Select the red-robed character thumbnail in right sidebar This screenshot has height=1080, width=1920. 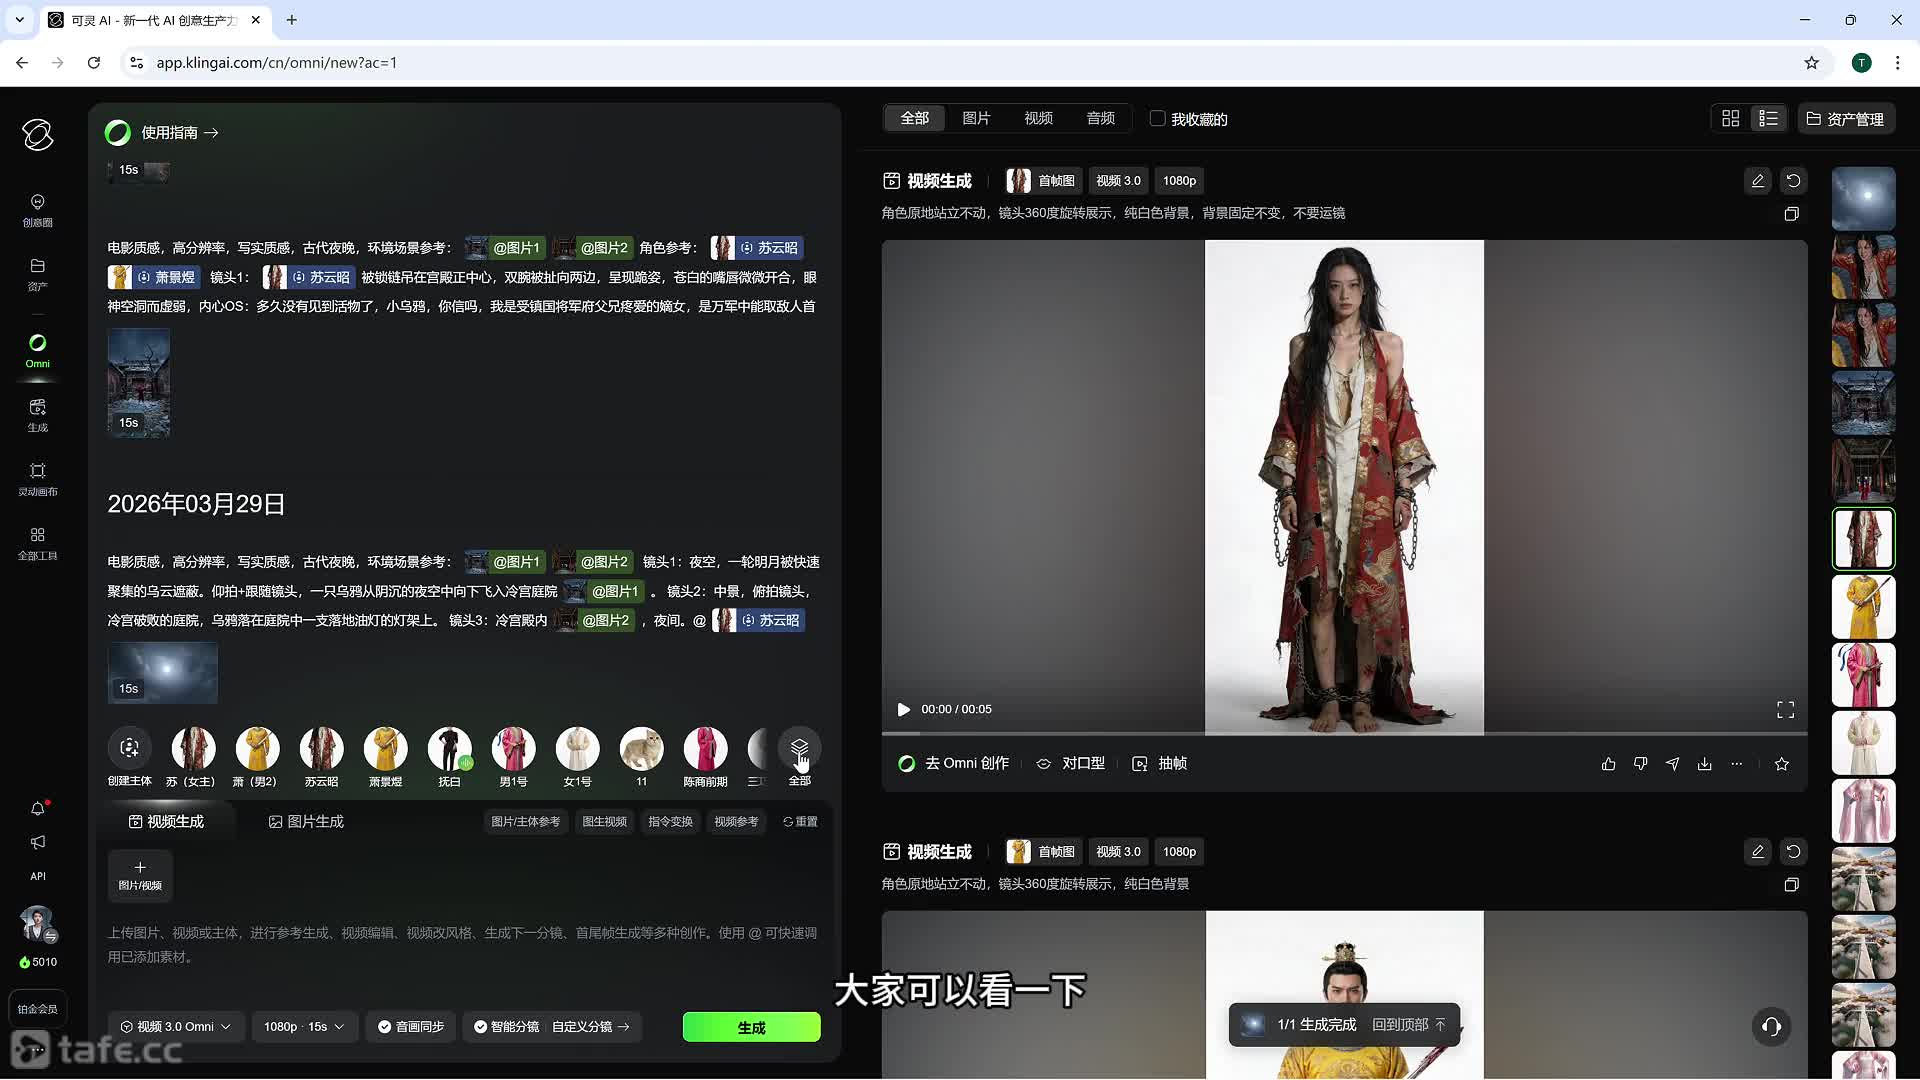[x=1862, y=539]
